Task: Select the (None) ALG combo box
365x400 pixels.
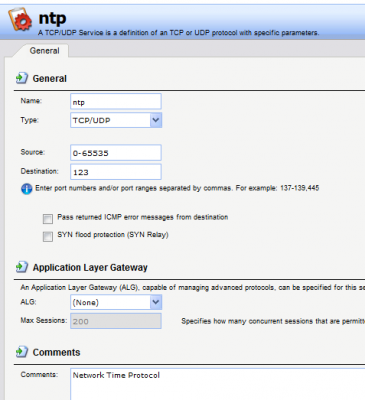Action: point(116,302)
